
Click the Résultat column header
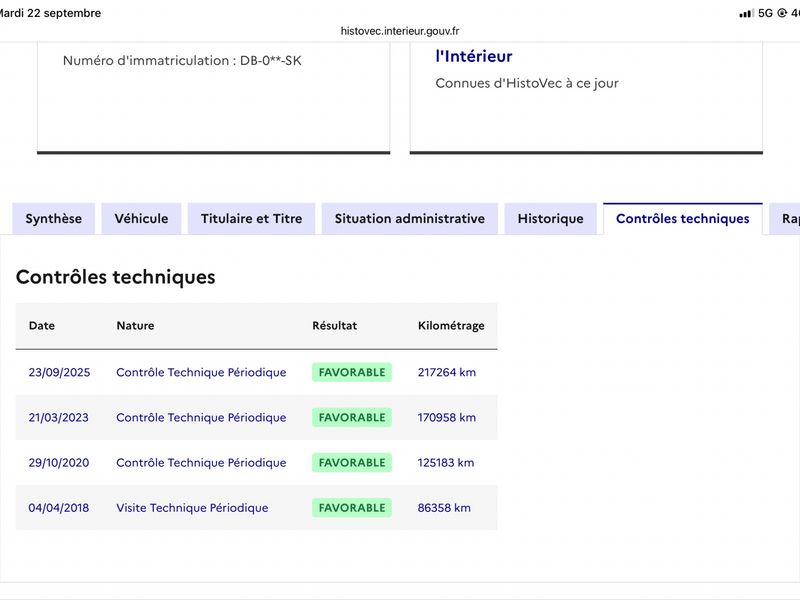click(335, 326)
